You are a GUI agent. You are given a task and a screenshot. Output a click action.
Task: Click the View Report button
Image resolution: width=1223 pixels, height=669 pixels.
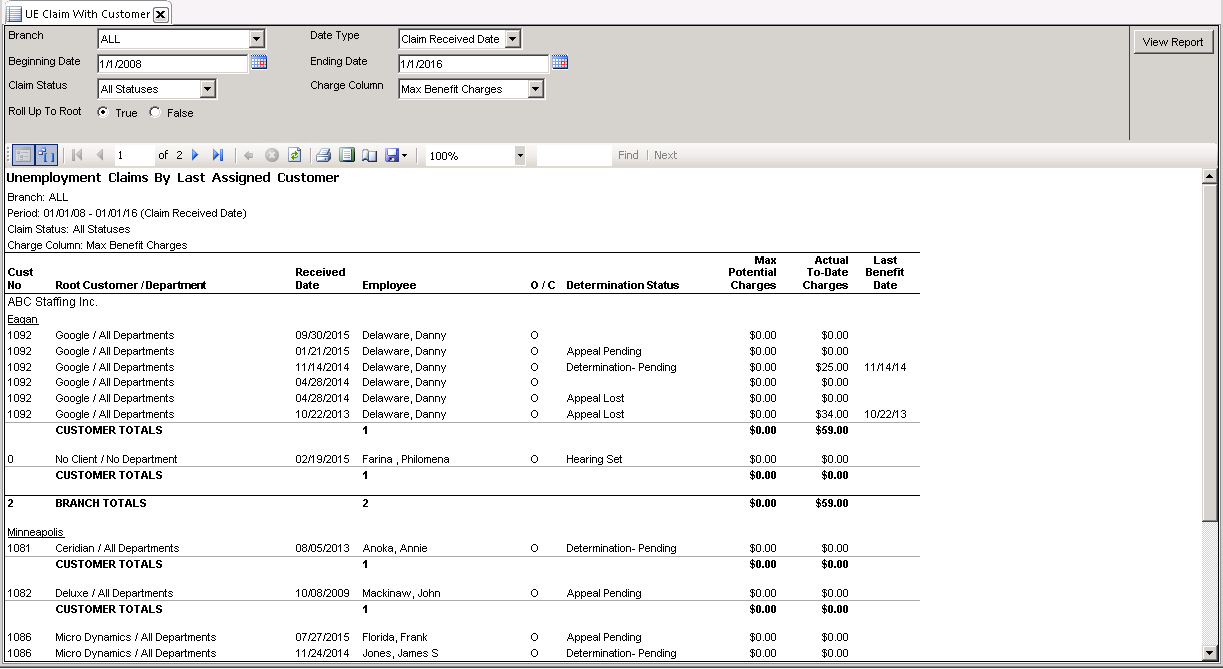click(x=1173, y=42)
